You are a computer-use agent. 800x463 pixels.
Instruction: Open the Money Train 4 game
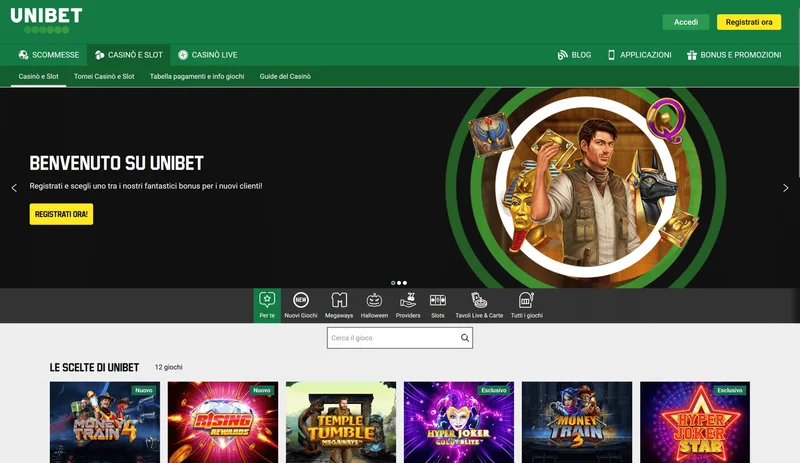[x=105, y=422]
